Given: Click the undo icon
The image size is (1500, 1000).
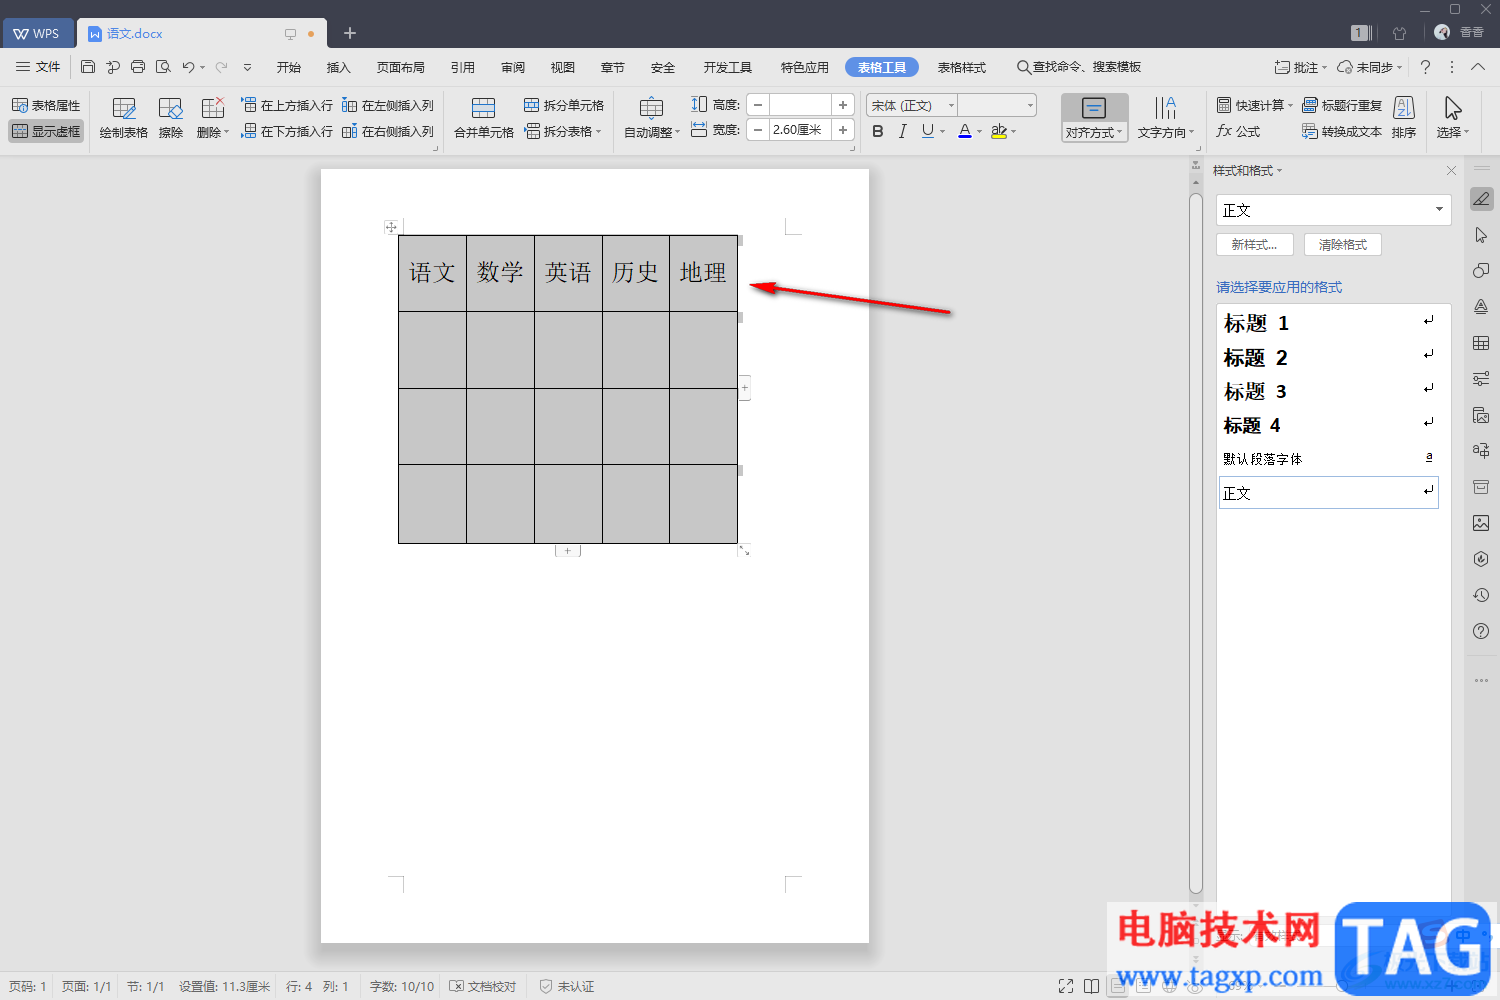Looking at the screenshot, I should click(x=188, y=67).
